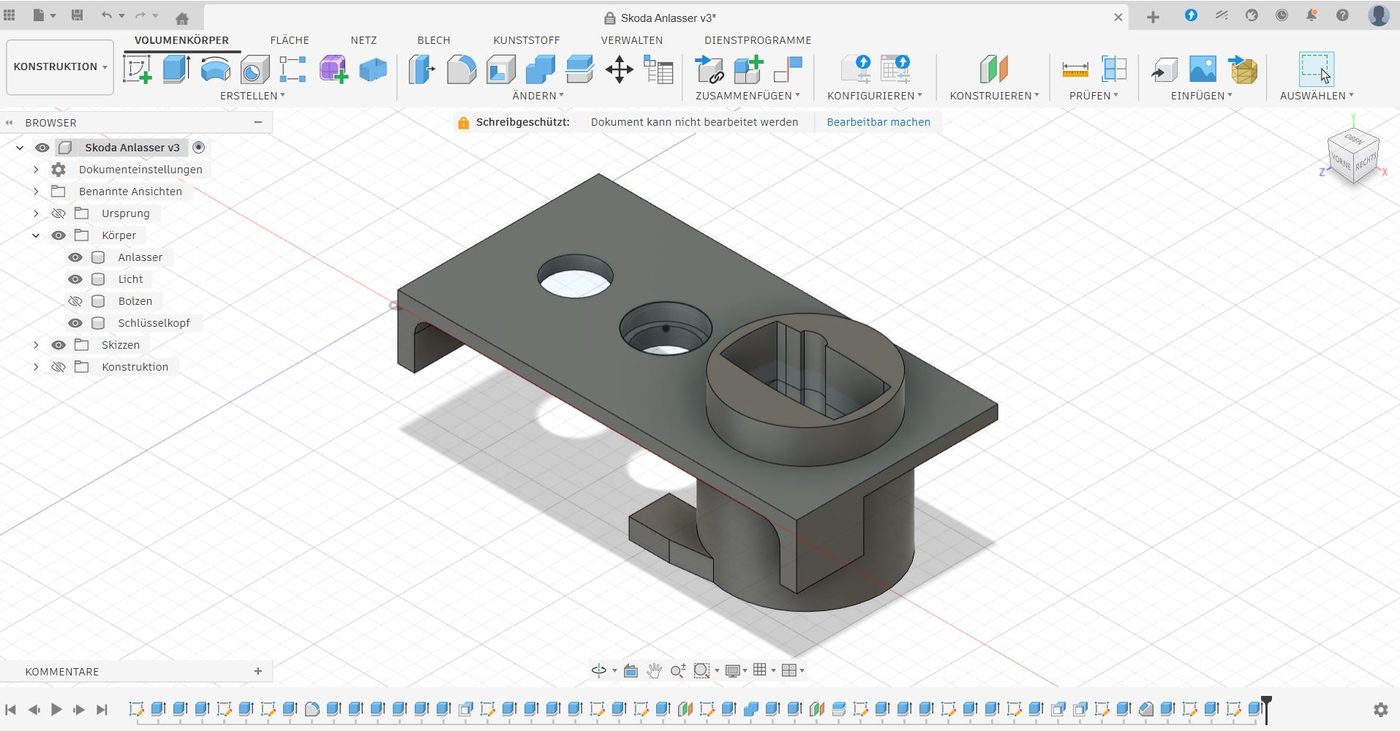Expand the Skizzen folder

point(36,344)
